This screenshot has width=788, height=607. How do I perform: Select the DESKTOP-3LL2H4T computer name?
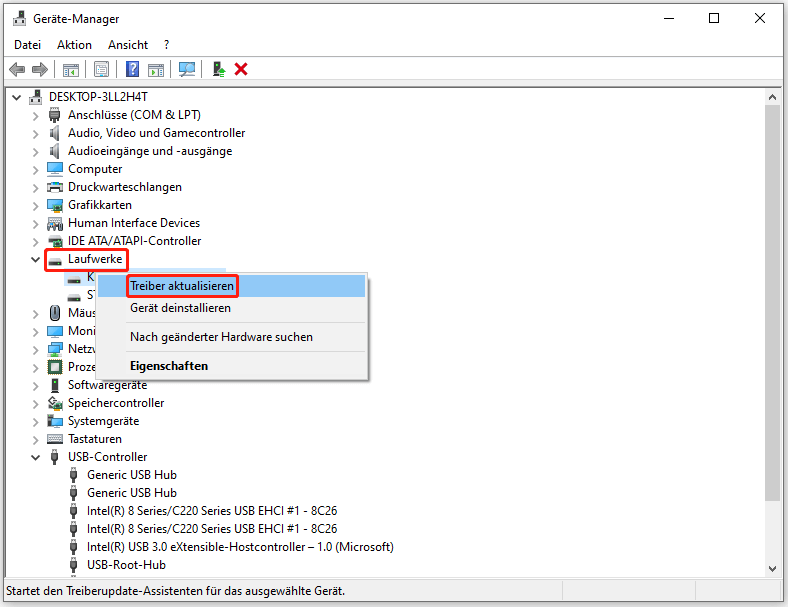pos(98,97)
